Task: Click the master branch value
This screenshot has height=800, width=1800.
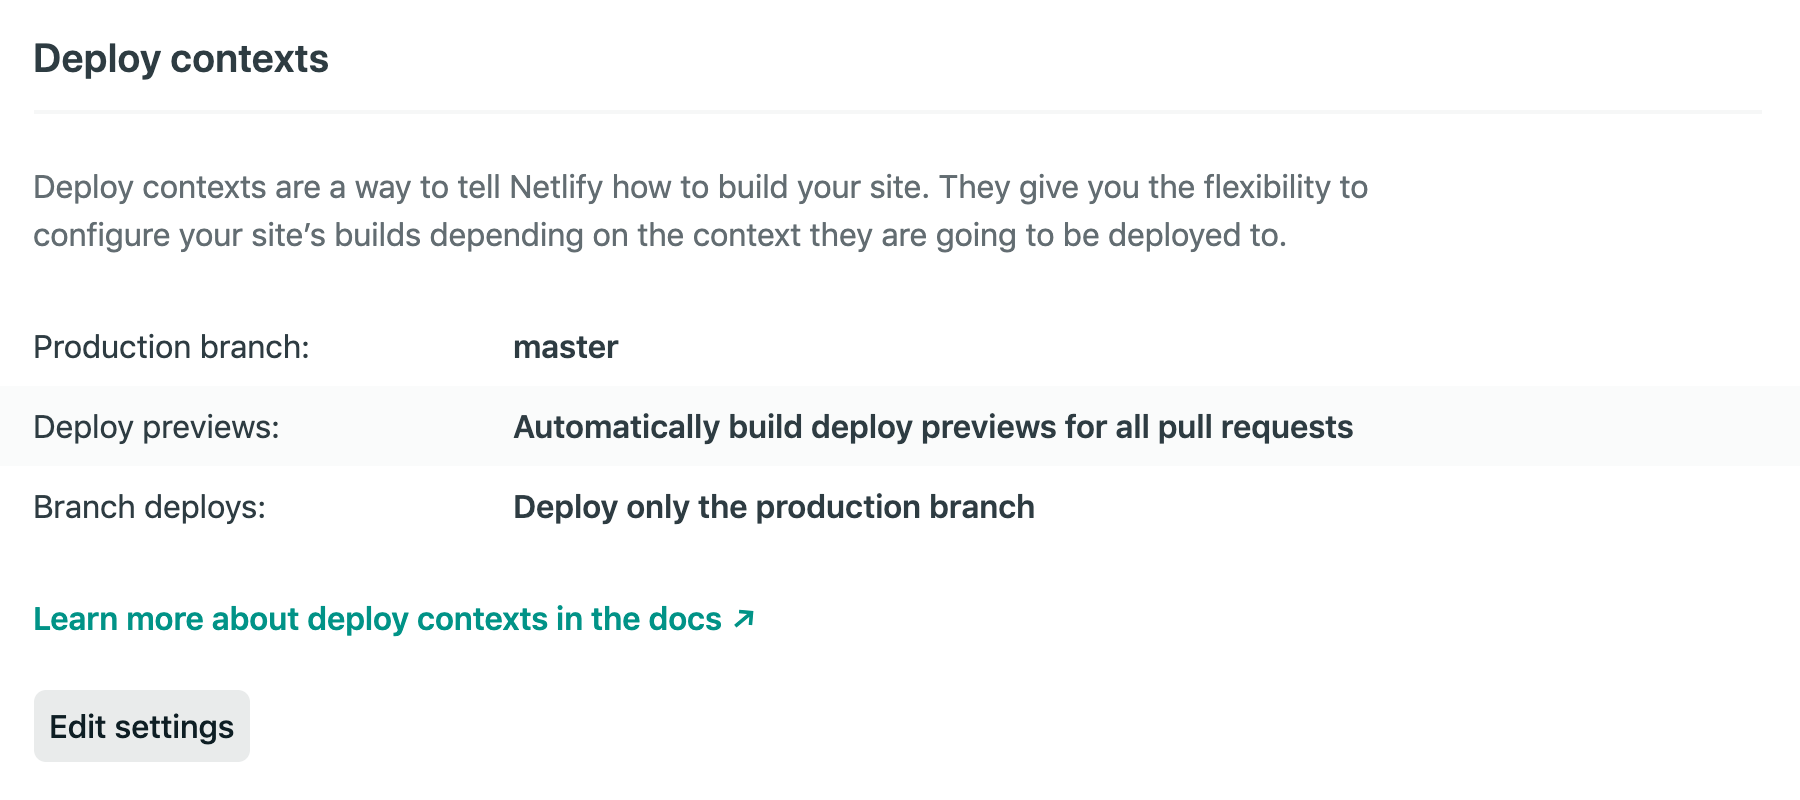Action: click(565, 347)
